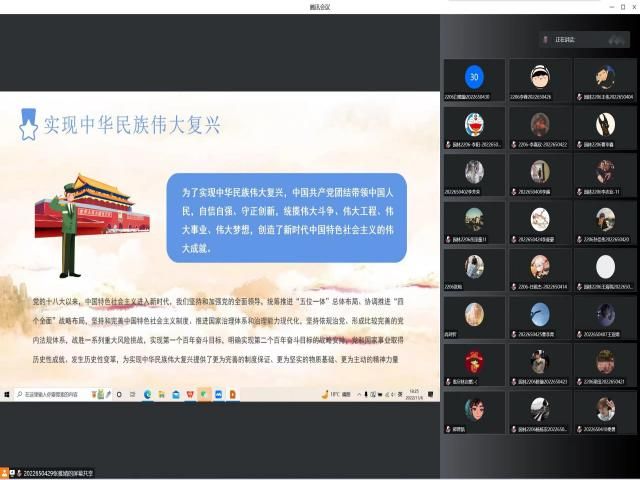
Task: Select the waving child photo avatar
Action: point(605,409)
